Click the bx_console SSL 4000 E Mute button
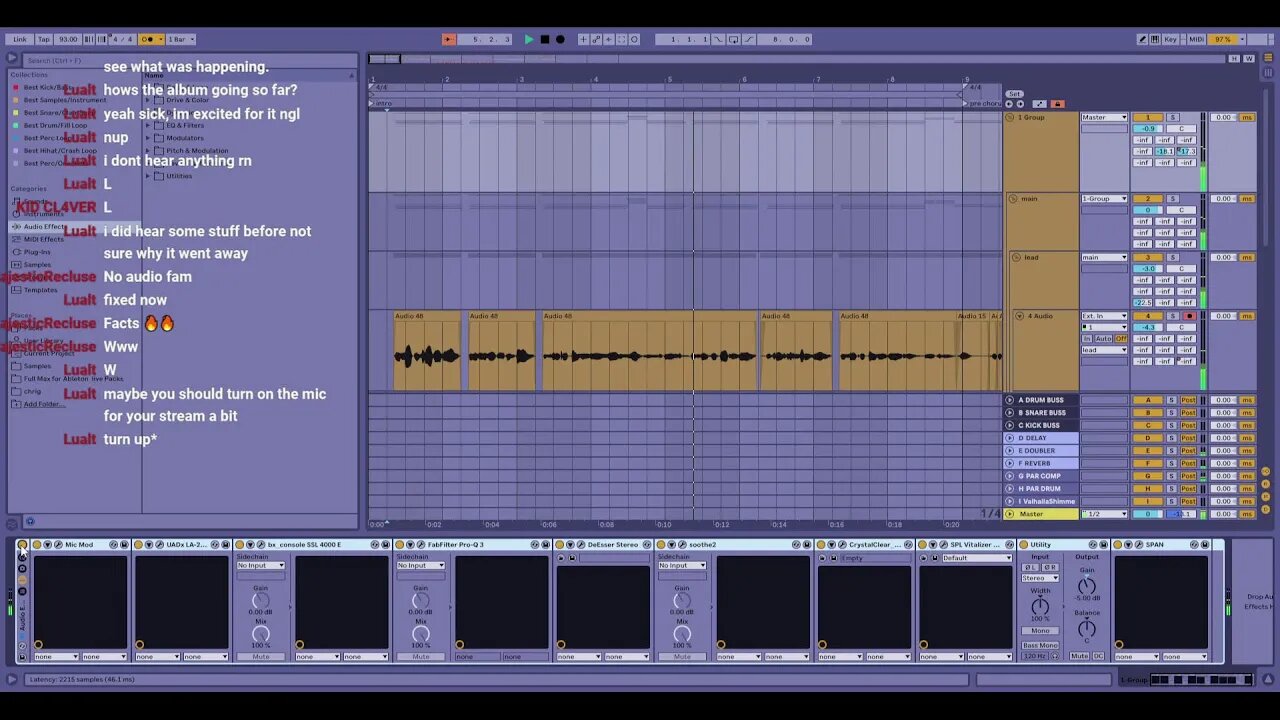 point(261,657)
